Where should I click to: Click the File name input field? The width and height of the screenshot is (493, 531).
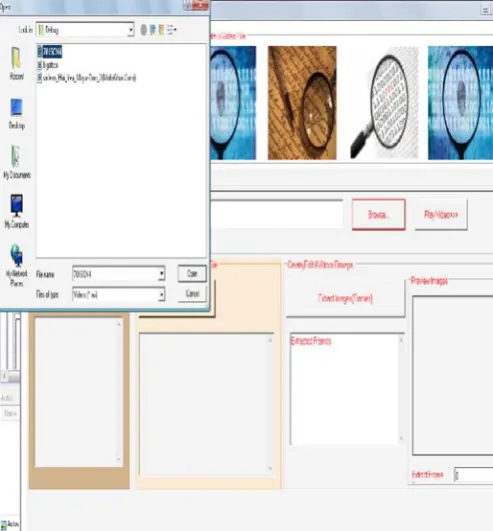pyautogui.click(x=115, y=274)
